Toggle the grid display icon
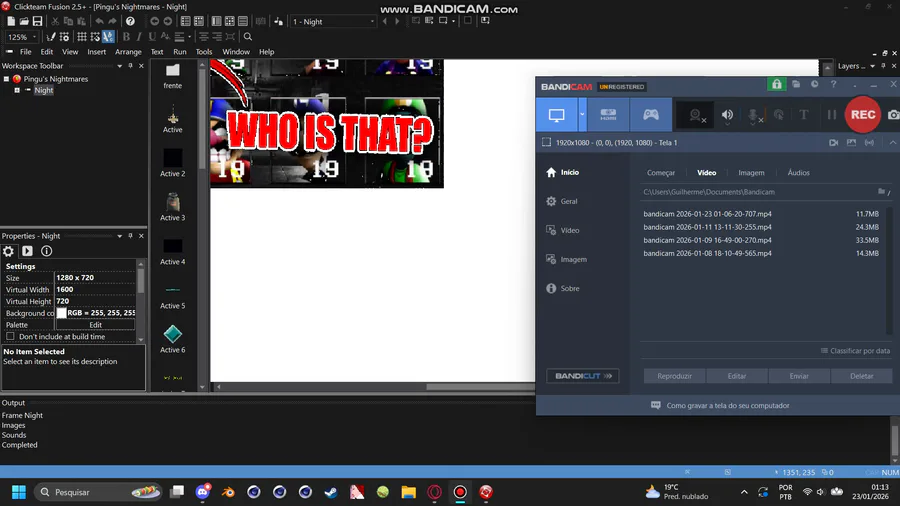This screenshot has height=506, width=900. 82,37
